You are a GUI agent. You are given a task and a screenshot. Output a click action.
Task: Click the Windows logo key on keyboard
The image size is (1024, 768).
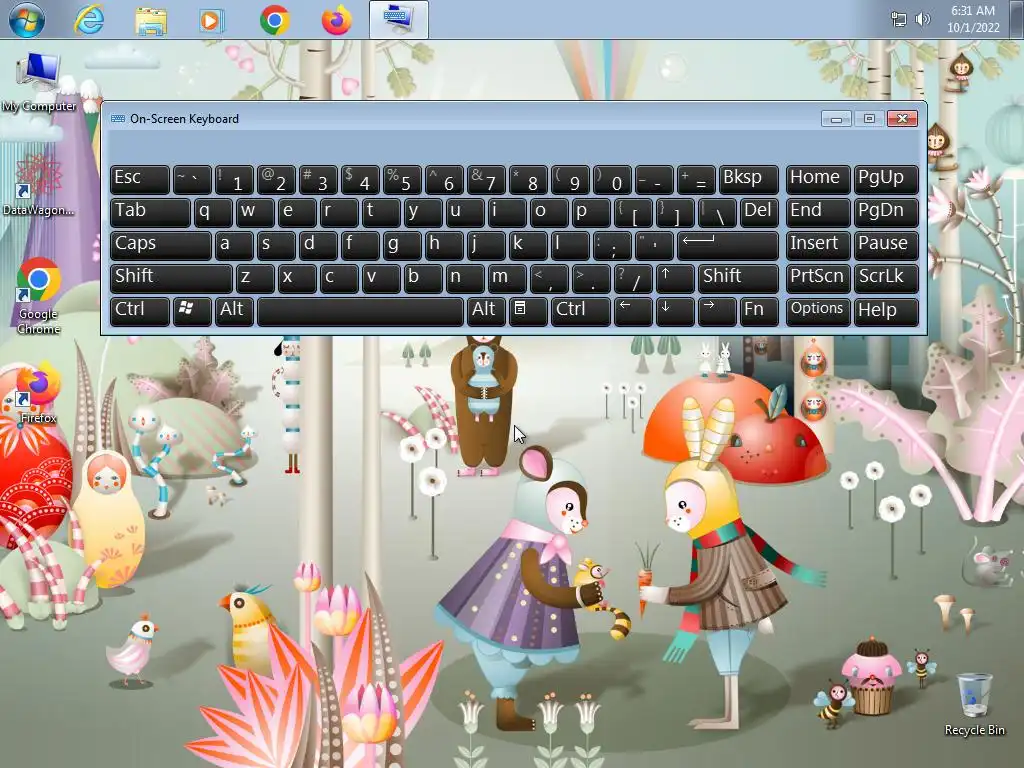tap(192, 311)
